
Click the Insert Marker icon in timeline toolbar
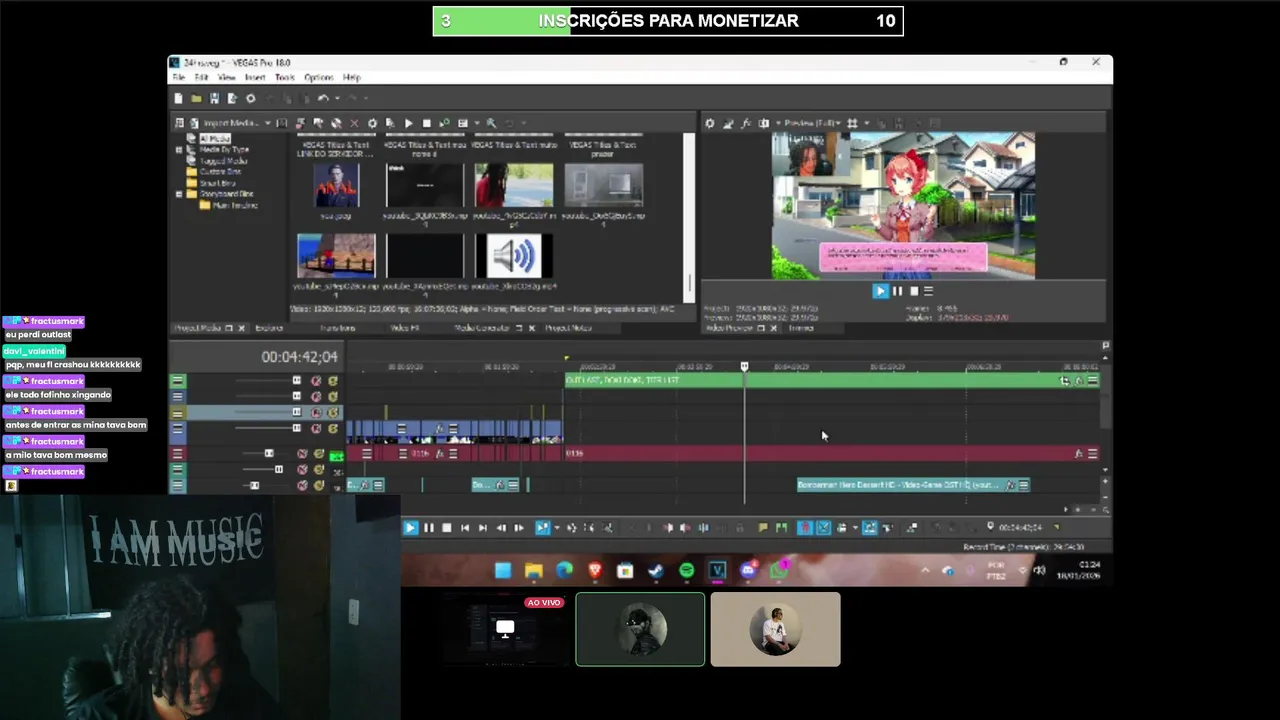(763, 527)
